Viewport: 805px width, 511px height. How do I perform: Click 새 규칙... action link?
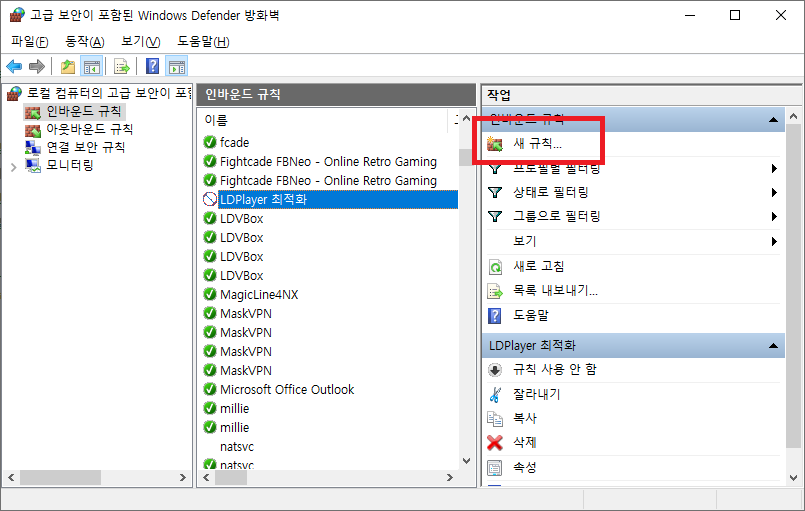pos(538,143)
